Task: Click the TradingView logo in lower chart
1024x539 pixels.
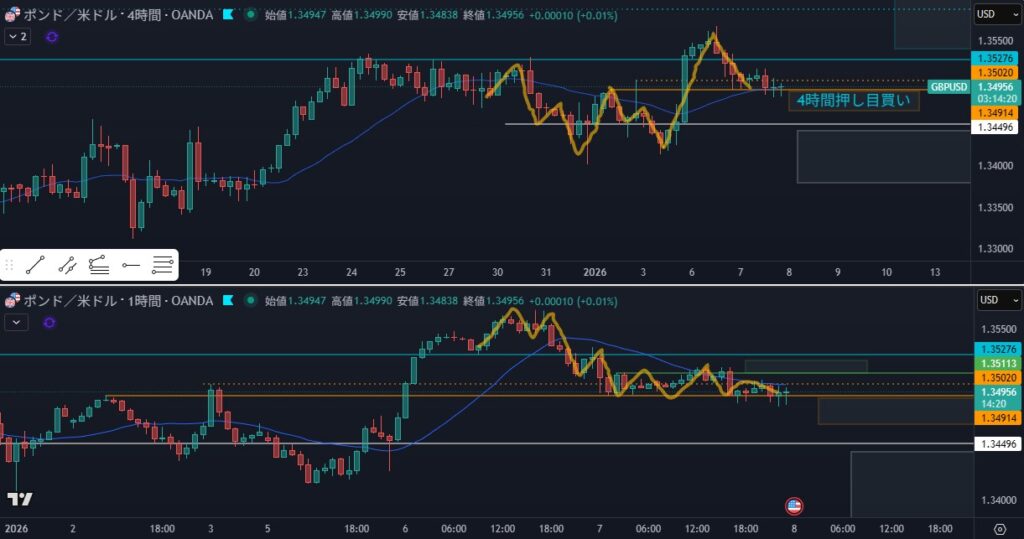Action: (x=19, y=499)
